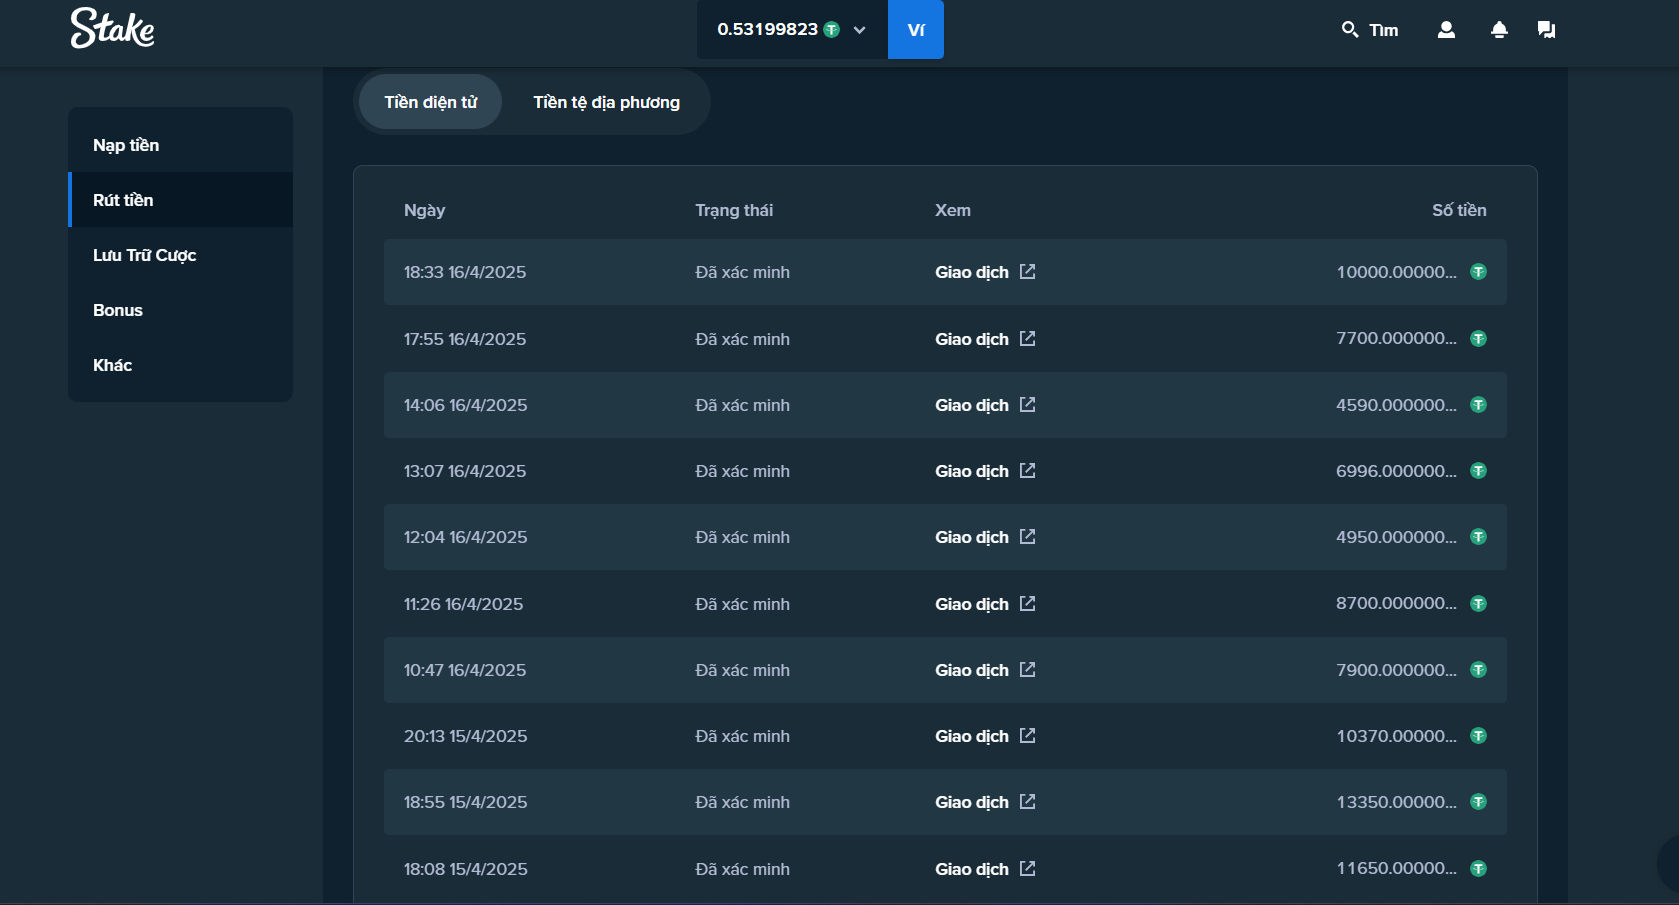Open the chat bubbles icon
Viewport: 1679px width, 905px height.
(x=1546, y=30)
